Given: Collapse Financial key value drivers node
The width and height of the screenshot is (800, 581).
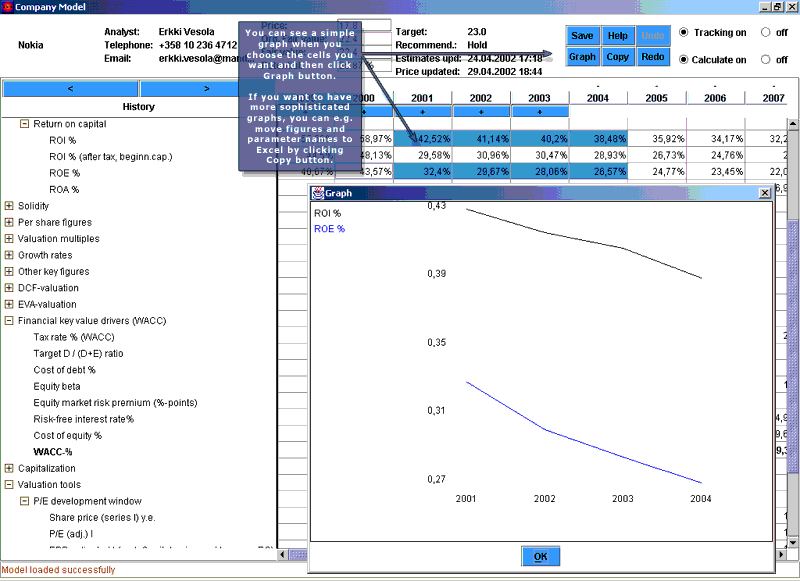Looking at the screenshot, I should pyautogui.click(x=9, y=320).
